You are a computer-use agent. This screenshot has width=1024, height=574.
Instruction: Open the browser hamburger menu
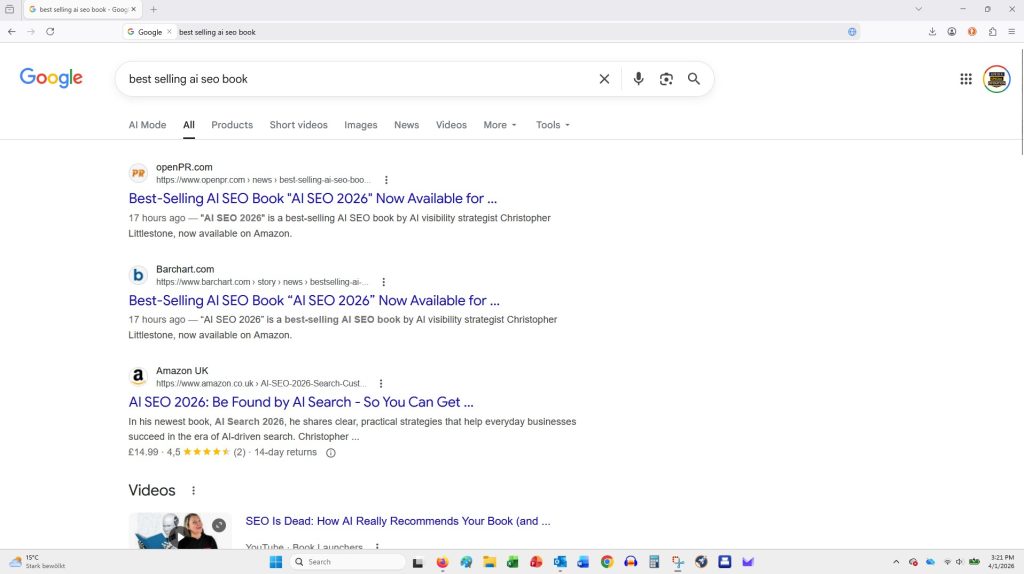[1012, 31]
